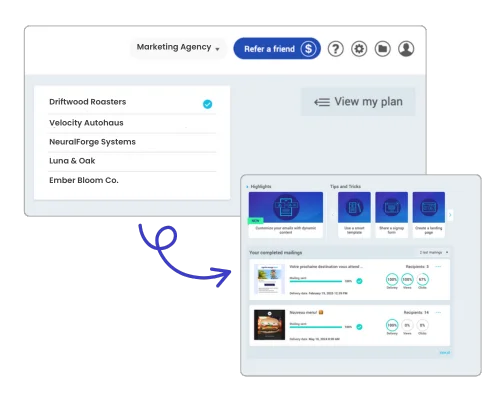Go to next Tips and Tricks slide
The image size is (500, 400).
tap(450, 215)
